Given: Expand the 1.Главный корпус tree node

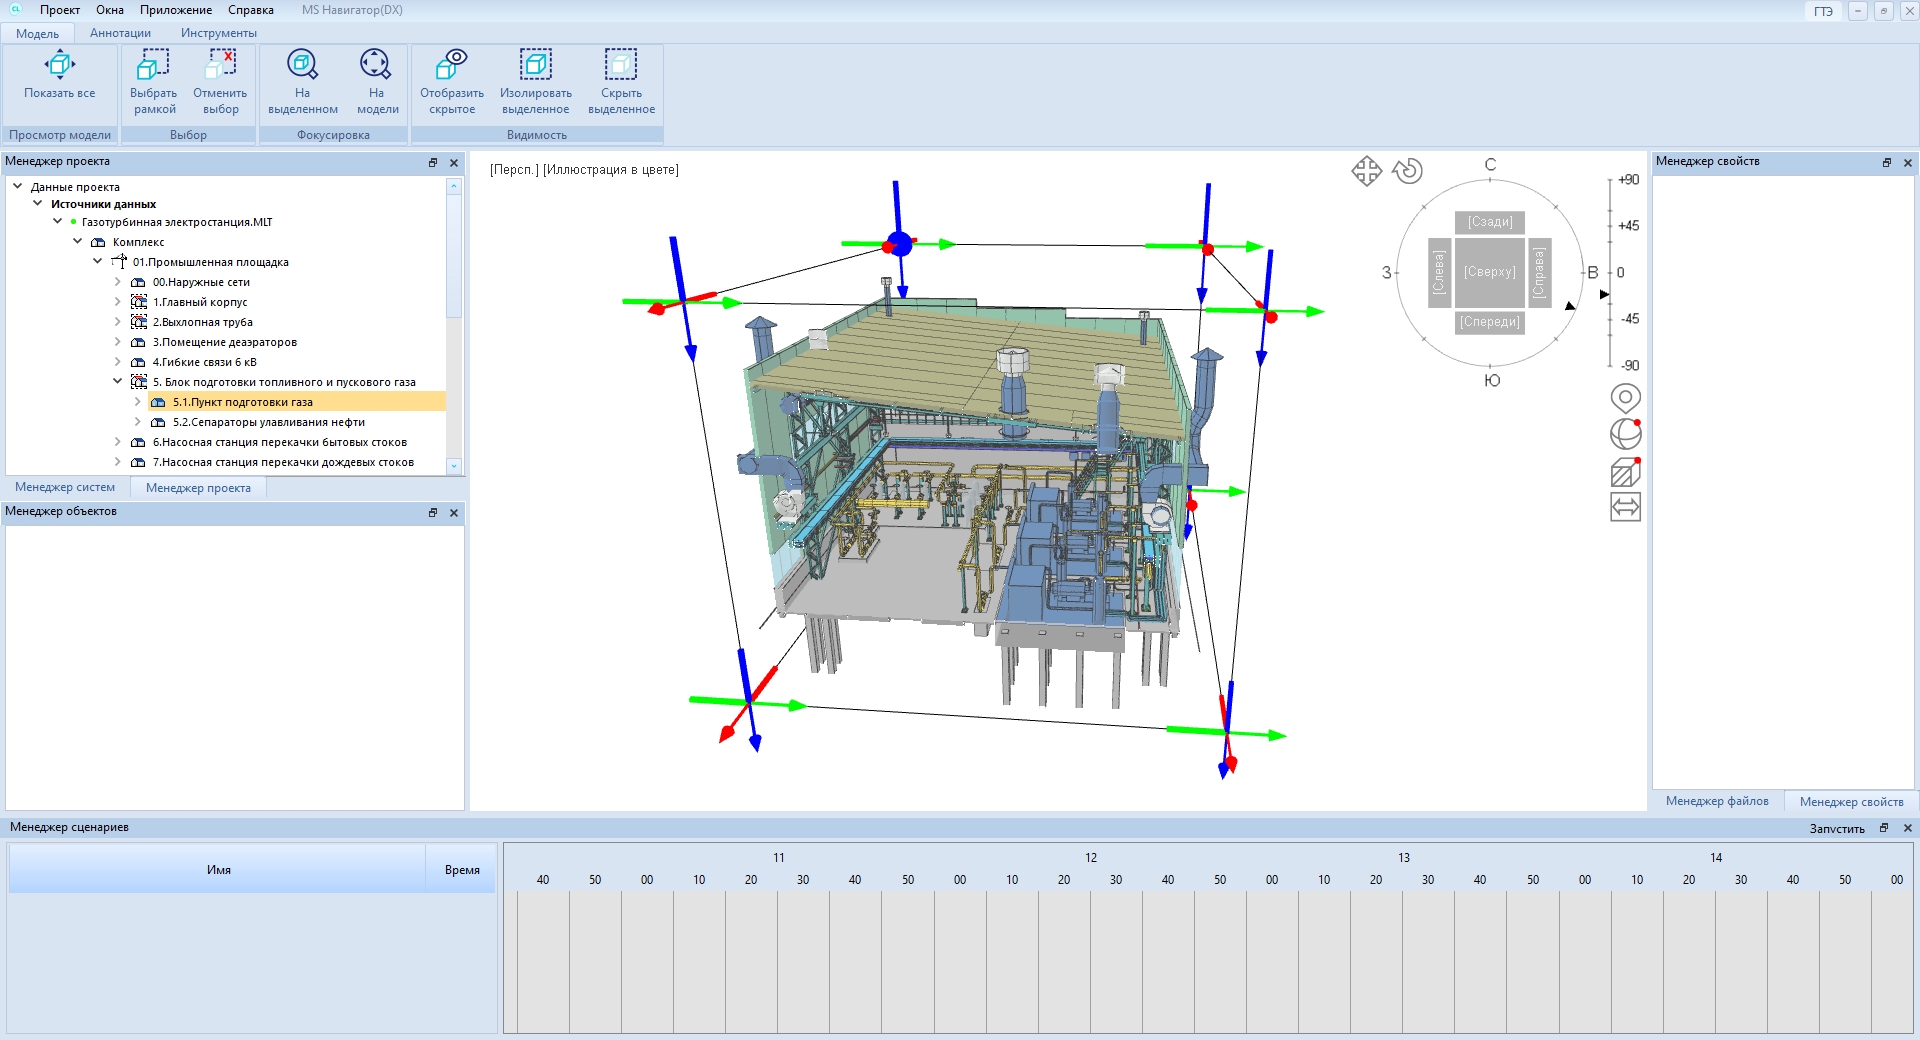Looking at the screenshot, I should pyautogui.click(x=118, y=302).
